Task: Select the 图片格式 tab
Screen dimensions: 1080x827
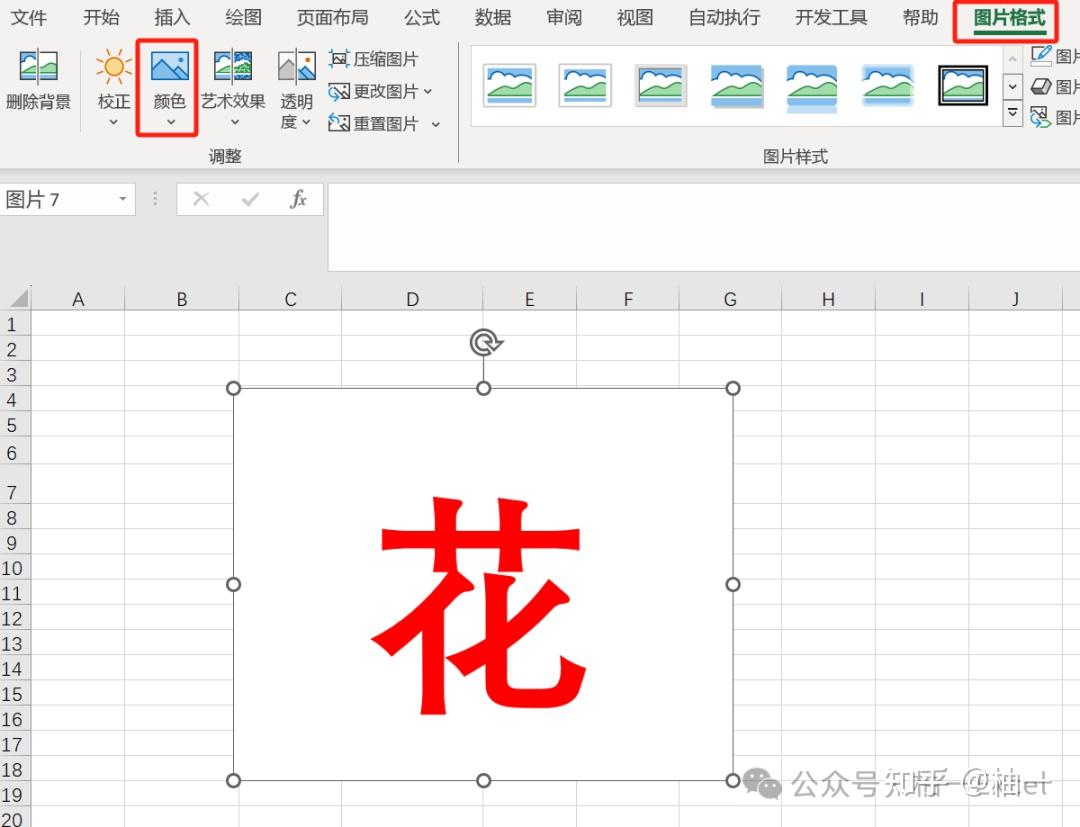Action: pyautogui.click(x=1009, y=19)
